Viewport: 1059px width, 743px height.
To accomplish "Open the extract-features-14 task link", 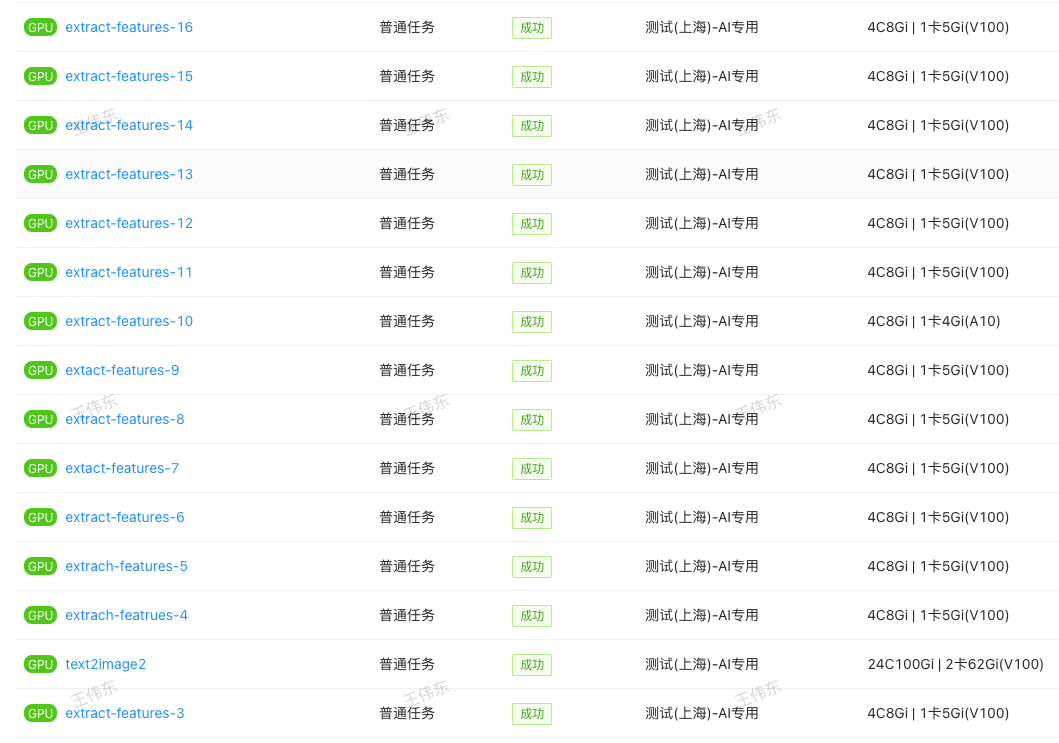I will pyautogui.click(x=129, y=126).
